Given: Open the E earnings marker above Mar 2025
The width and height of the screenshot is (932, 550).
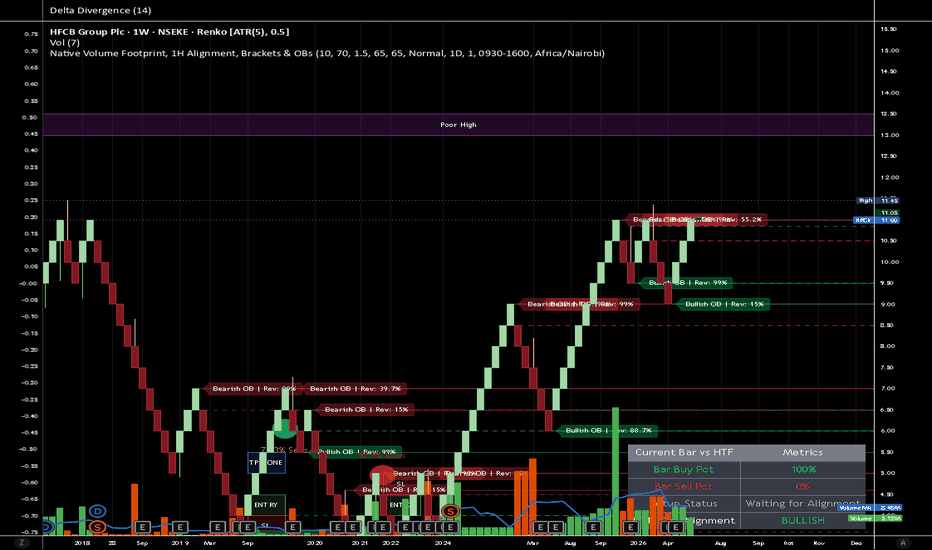Looking at the screenshot, I should tap(540, 527).
